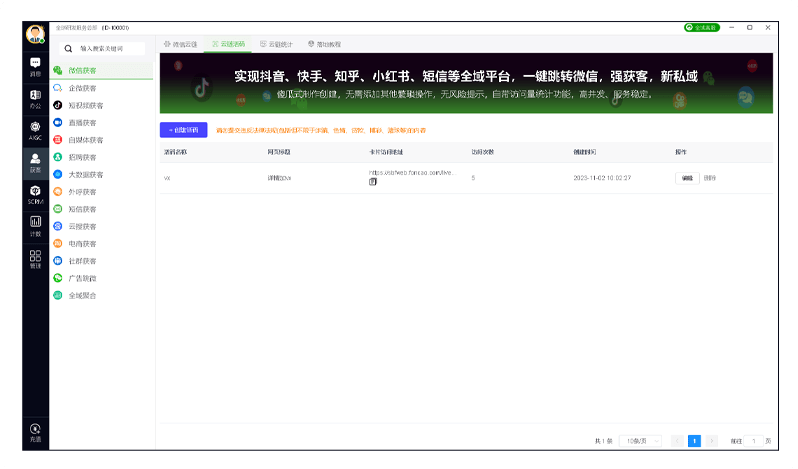Open the SCRM module icon

pyautogui.click(x=35, y=193)
